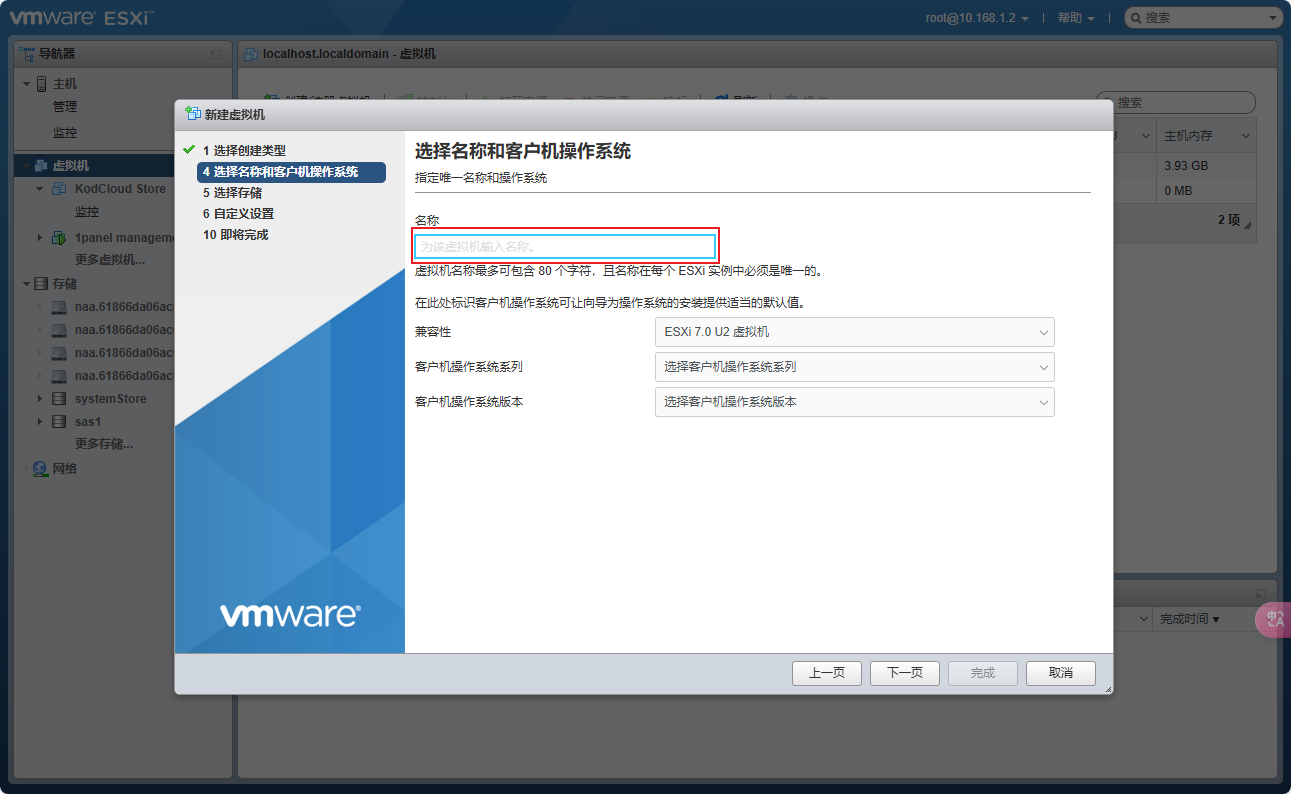Image resolution: width=1291 pixels, height=794 pixels.
Task: Expand the sas1 datastore tree node
Action: (x=40, y=422)
